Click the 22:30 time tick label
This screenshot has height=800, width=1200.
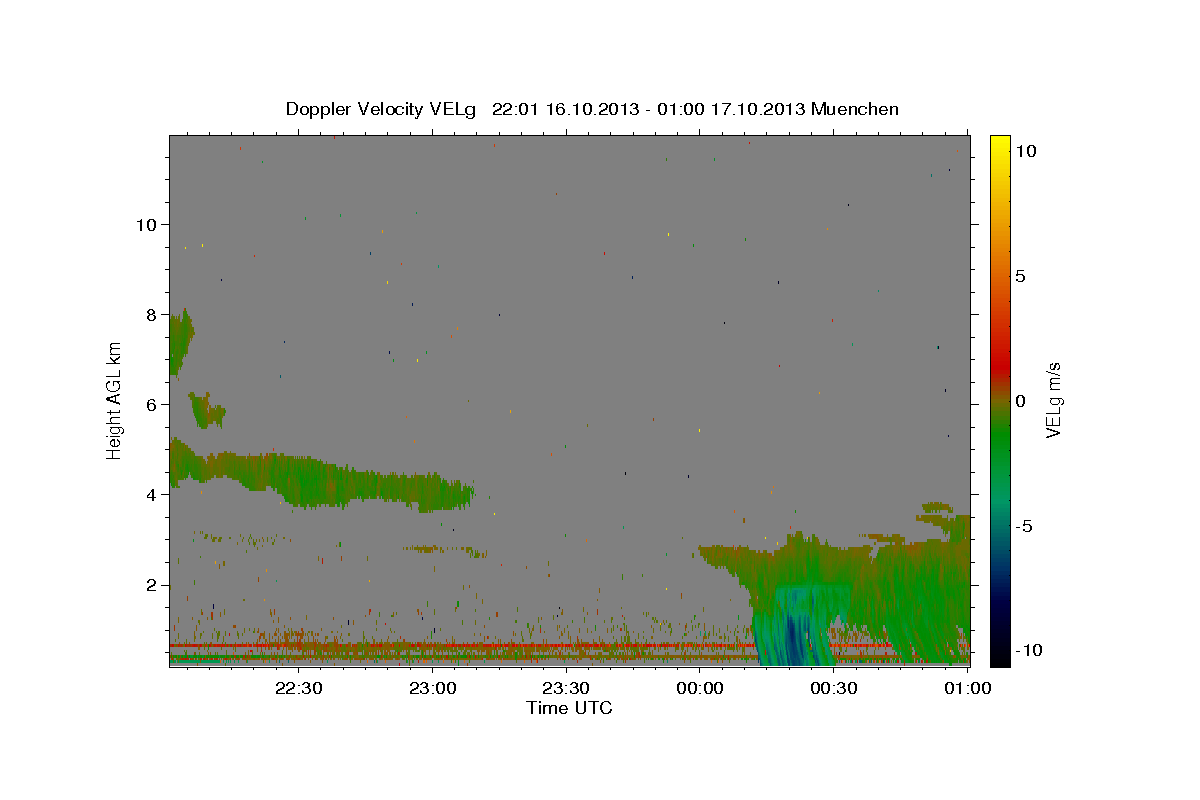pos(299,688)
